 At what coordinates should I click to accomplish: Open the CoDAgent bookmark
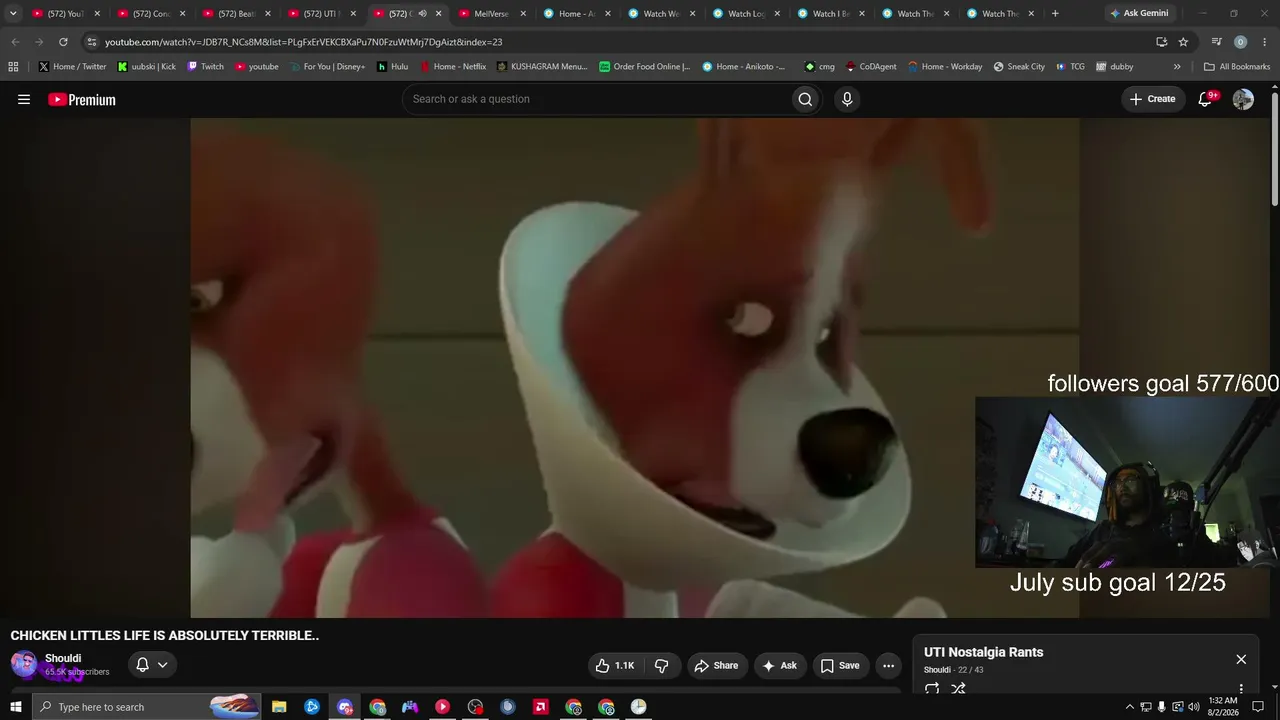point(871,67)
